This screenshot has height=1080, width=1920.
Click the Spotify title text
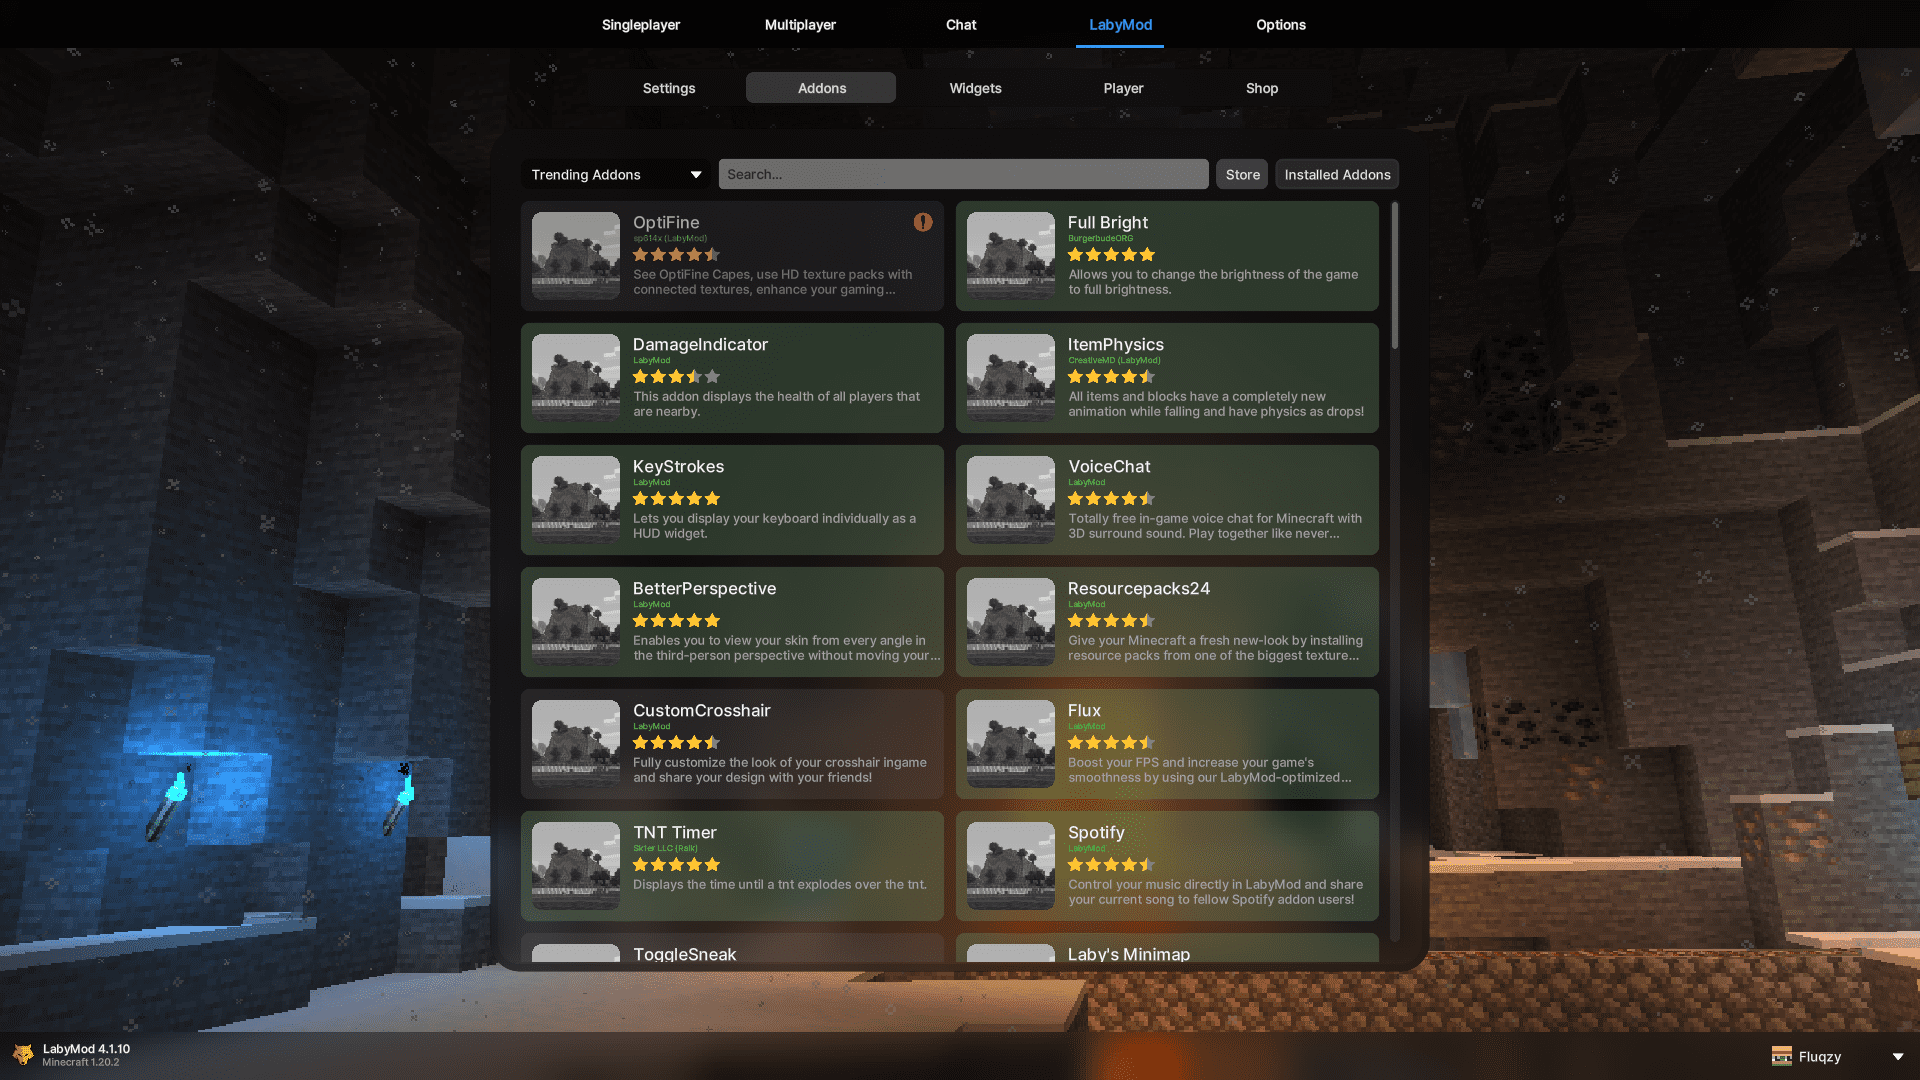[1096, 832]
